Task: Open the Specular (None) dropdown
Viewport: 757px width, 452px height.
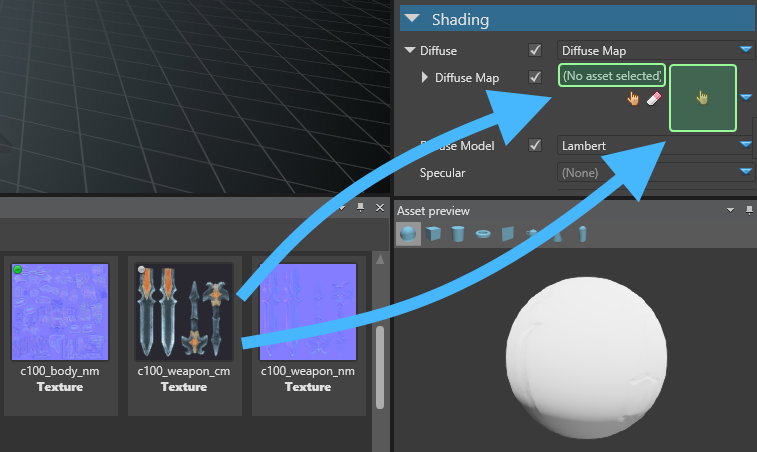Action: tap(745, 172)
